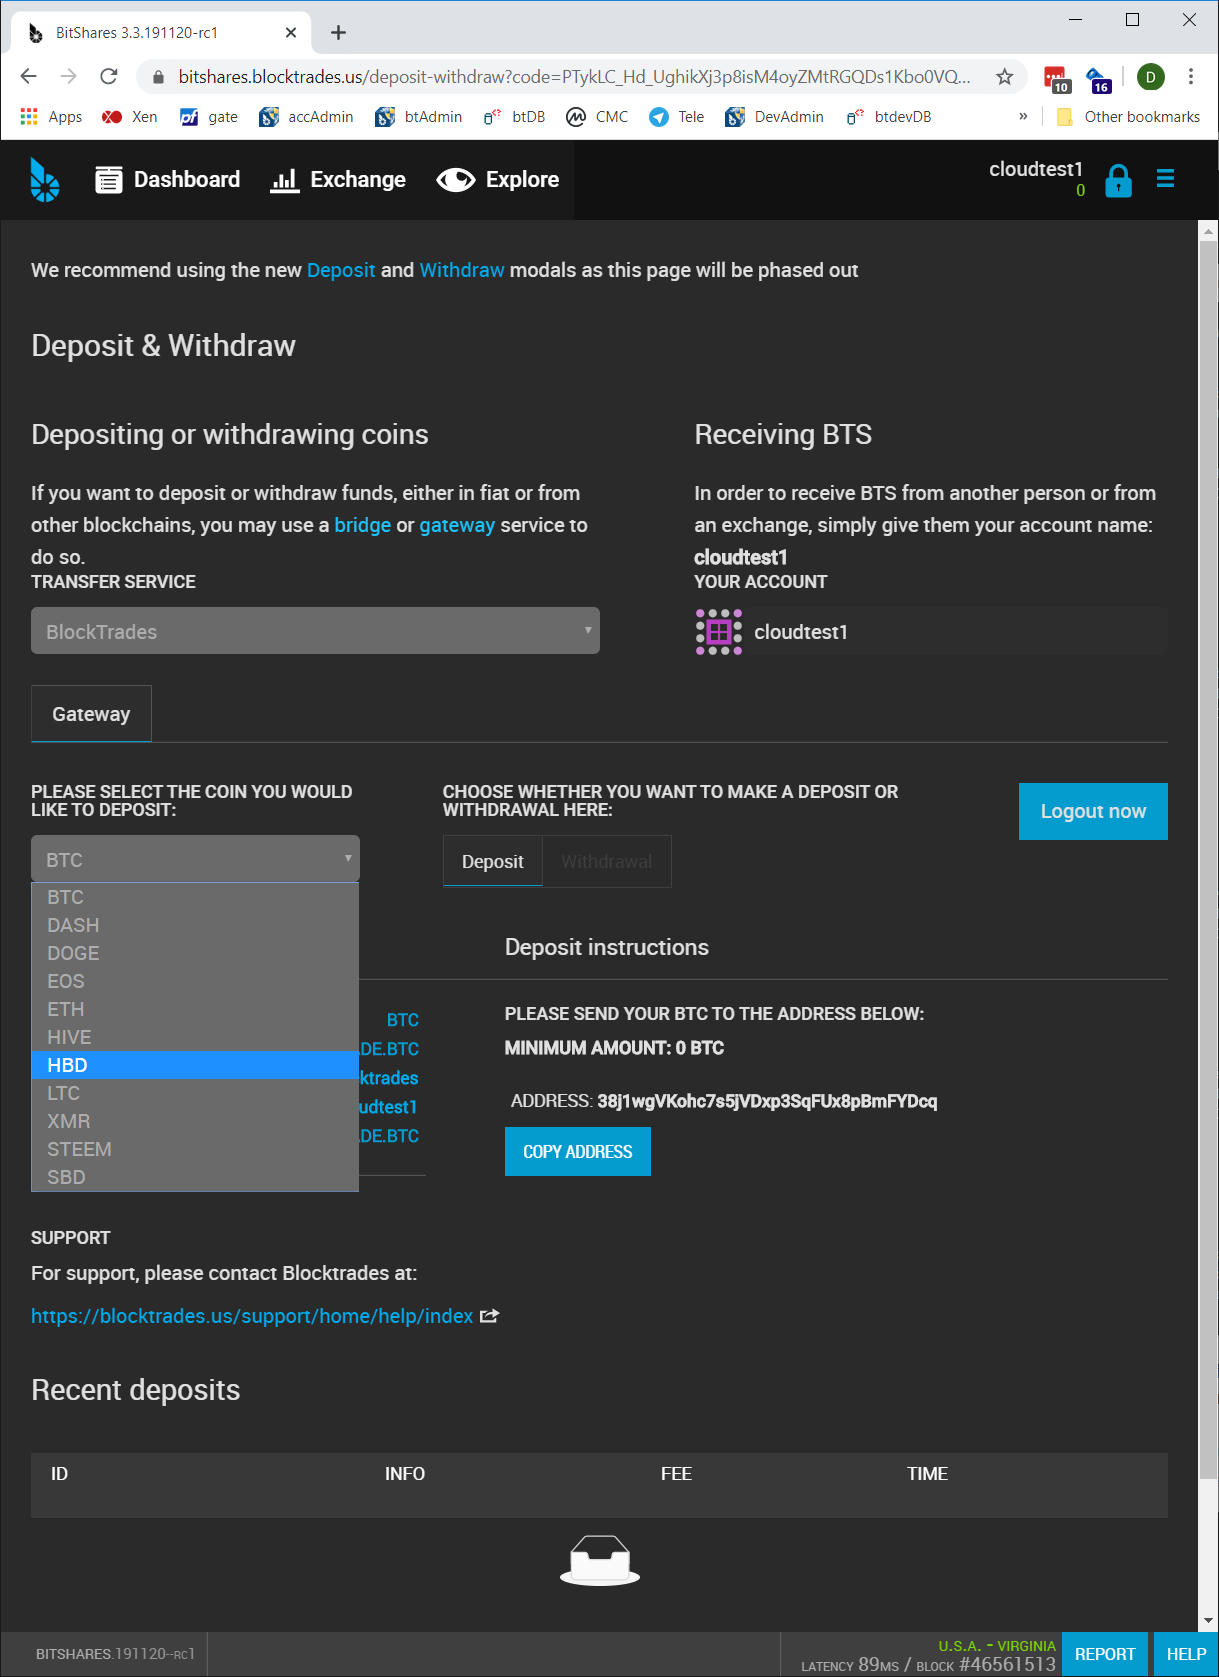Choose DOGE from the coin list

pos(195,953)
